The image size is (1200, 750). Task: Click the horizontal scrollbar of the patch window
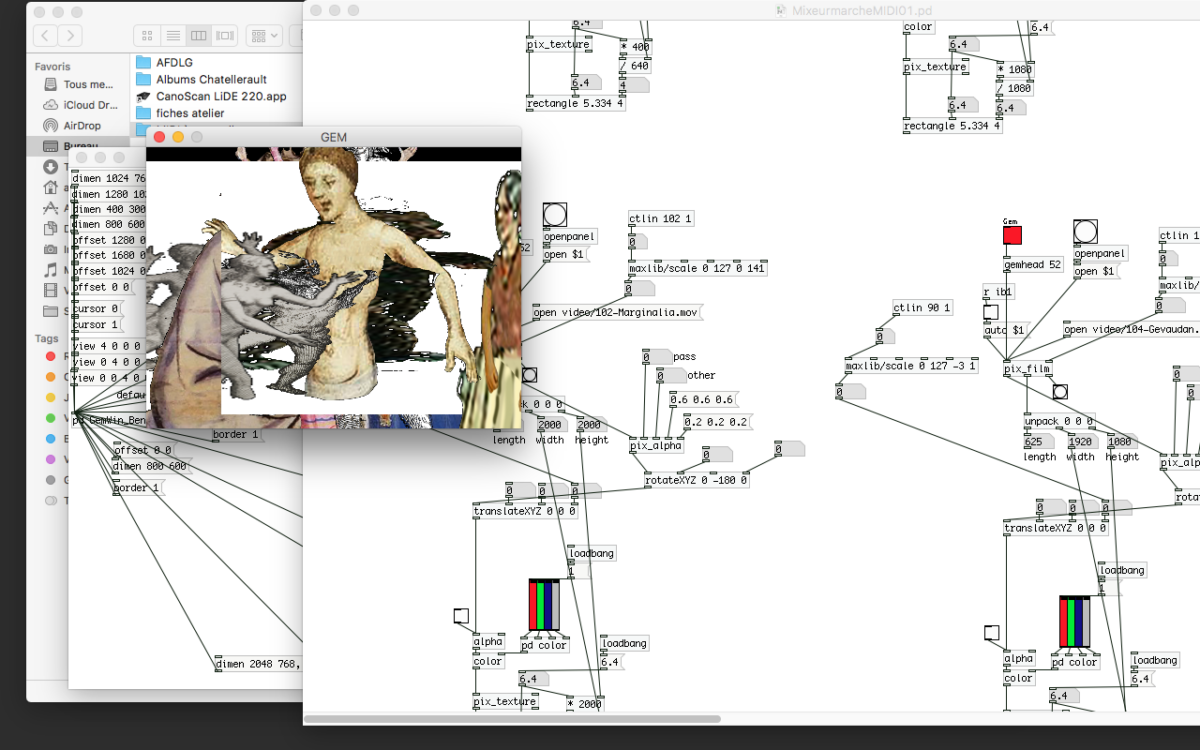point(512,719)
